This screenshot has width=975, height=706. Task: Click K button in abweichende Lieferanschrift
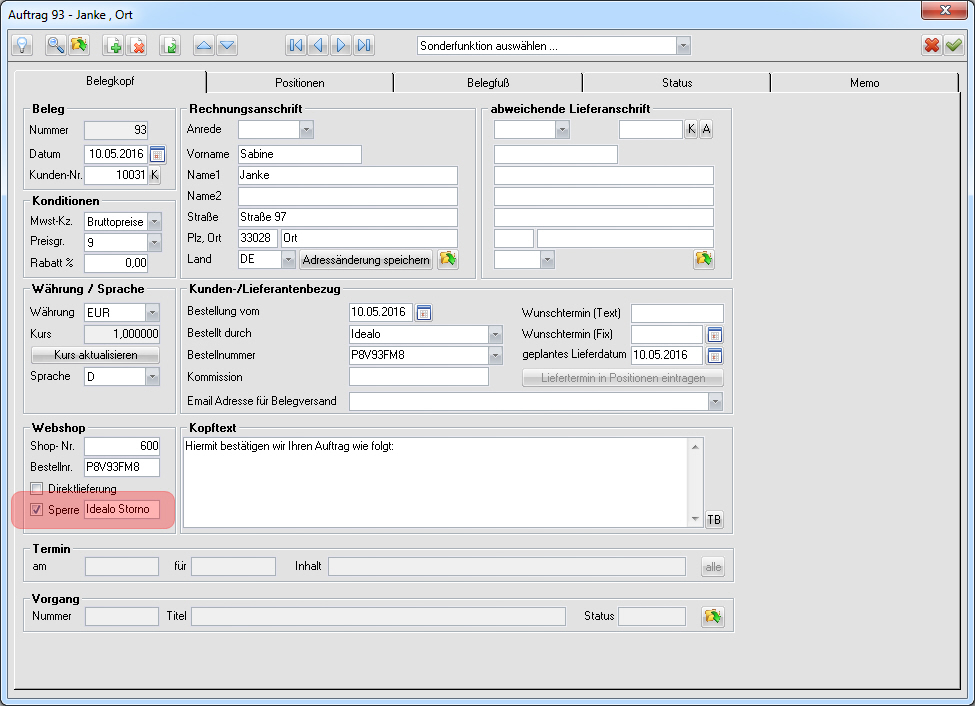[x=691, y=129]
